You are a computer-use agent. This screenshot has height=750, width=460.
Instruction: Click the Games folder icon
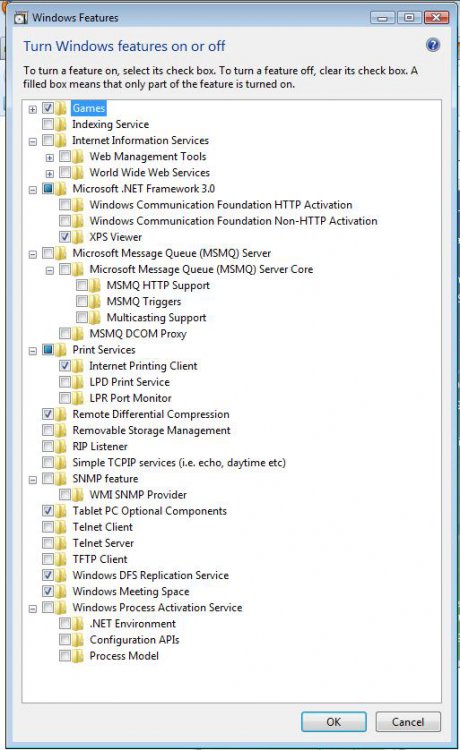point(61,108)
